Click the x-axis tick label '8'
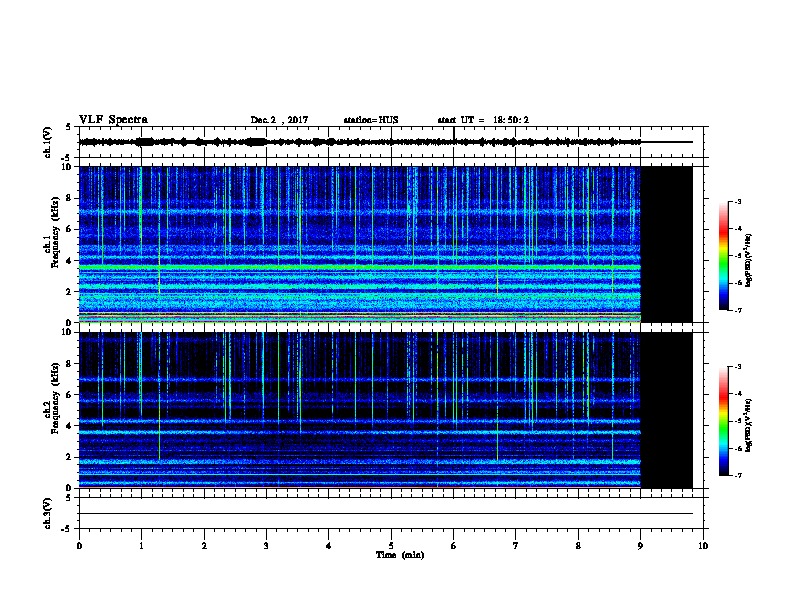This screenshot has height=612, width=792. coord(578,545)
